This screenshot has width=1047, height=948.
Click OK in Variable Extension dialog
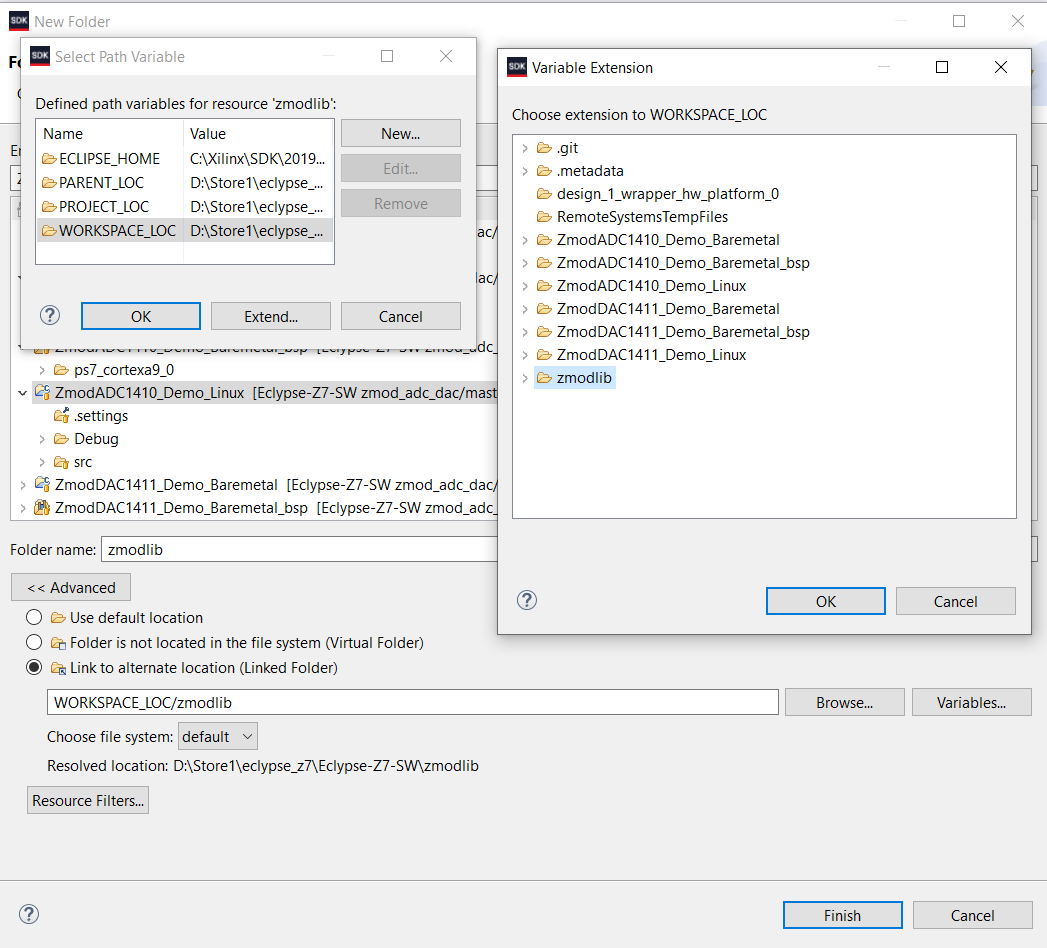[x=825, y=602]
